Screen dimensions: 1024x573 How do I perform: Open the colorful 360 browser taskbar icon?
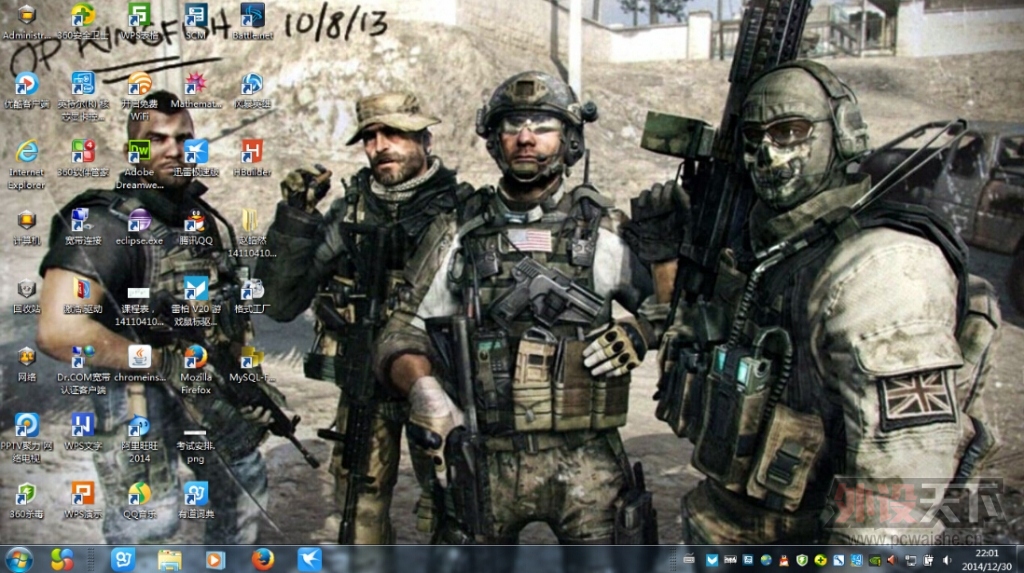point(62,560)
